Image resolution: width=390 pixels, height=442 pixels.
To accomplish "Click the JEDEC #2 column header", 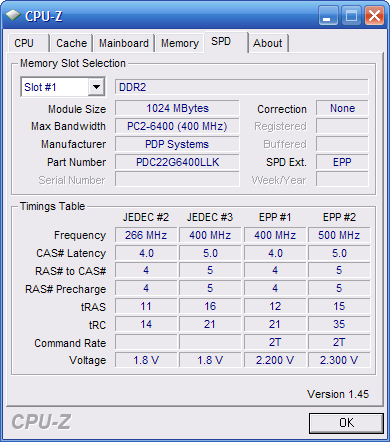I will (146, 217).
